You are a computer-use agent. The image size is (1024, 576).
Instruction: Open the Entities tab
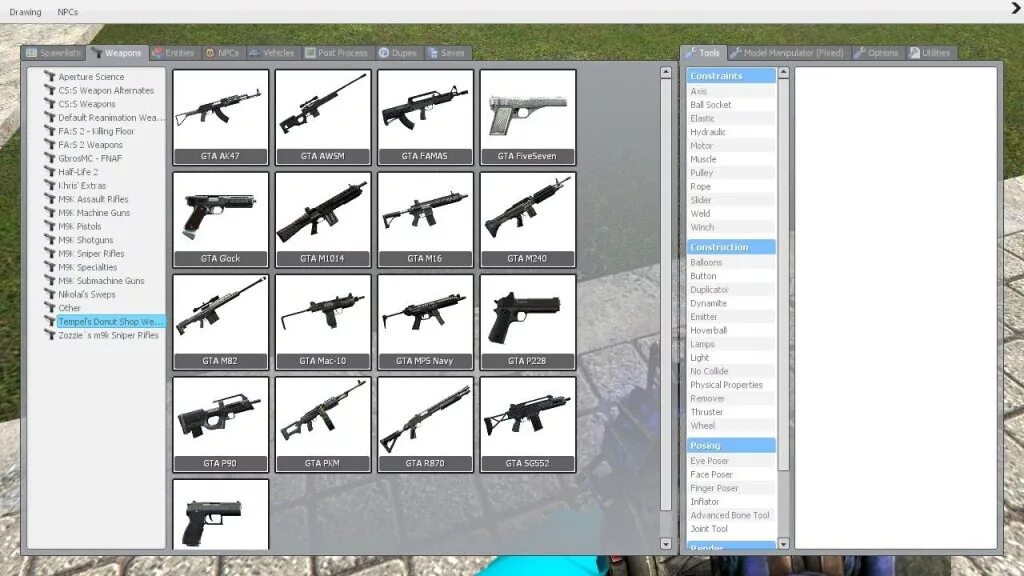(174, 53)
